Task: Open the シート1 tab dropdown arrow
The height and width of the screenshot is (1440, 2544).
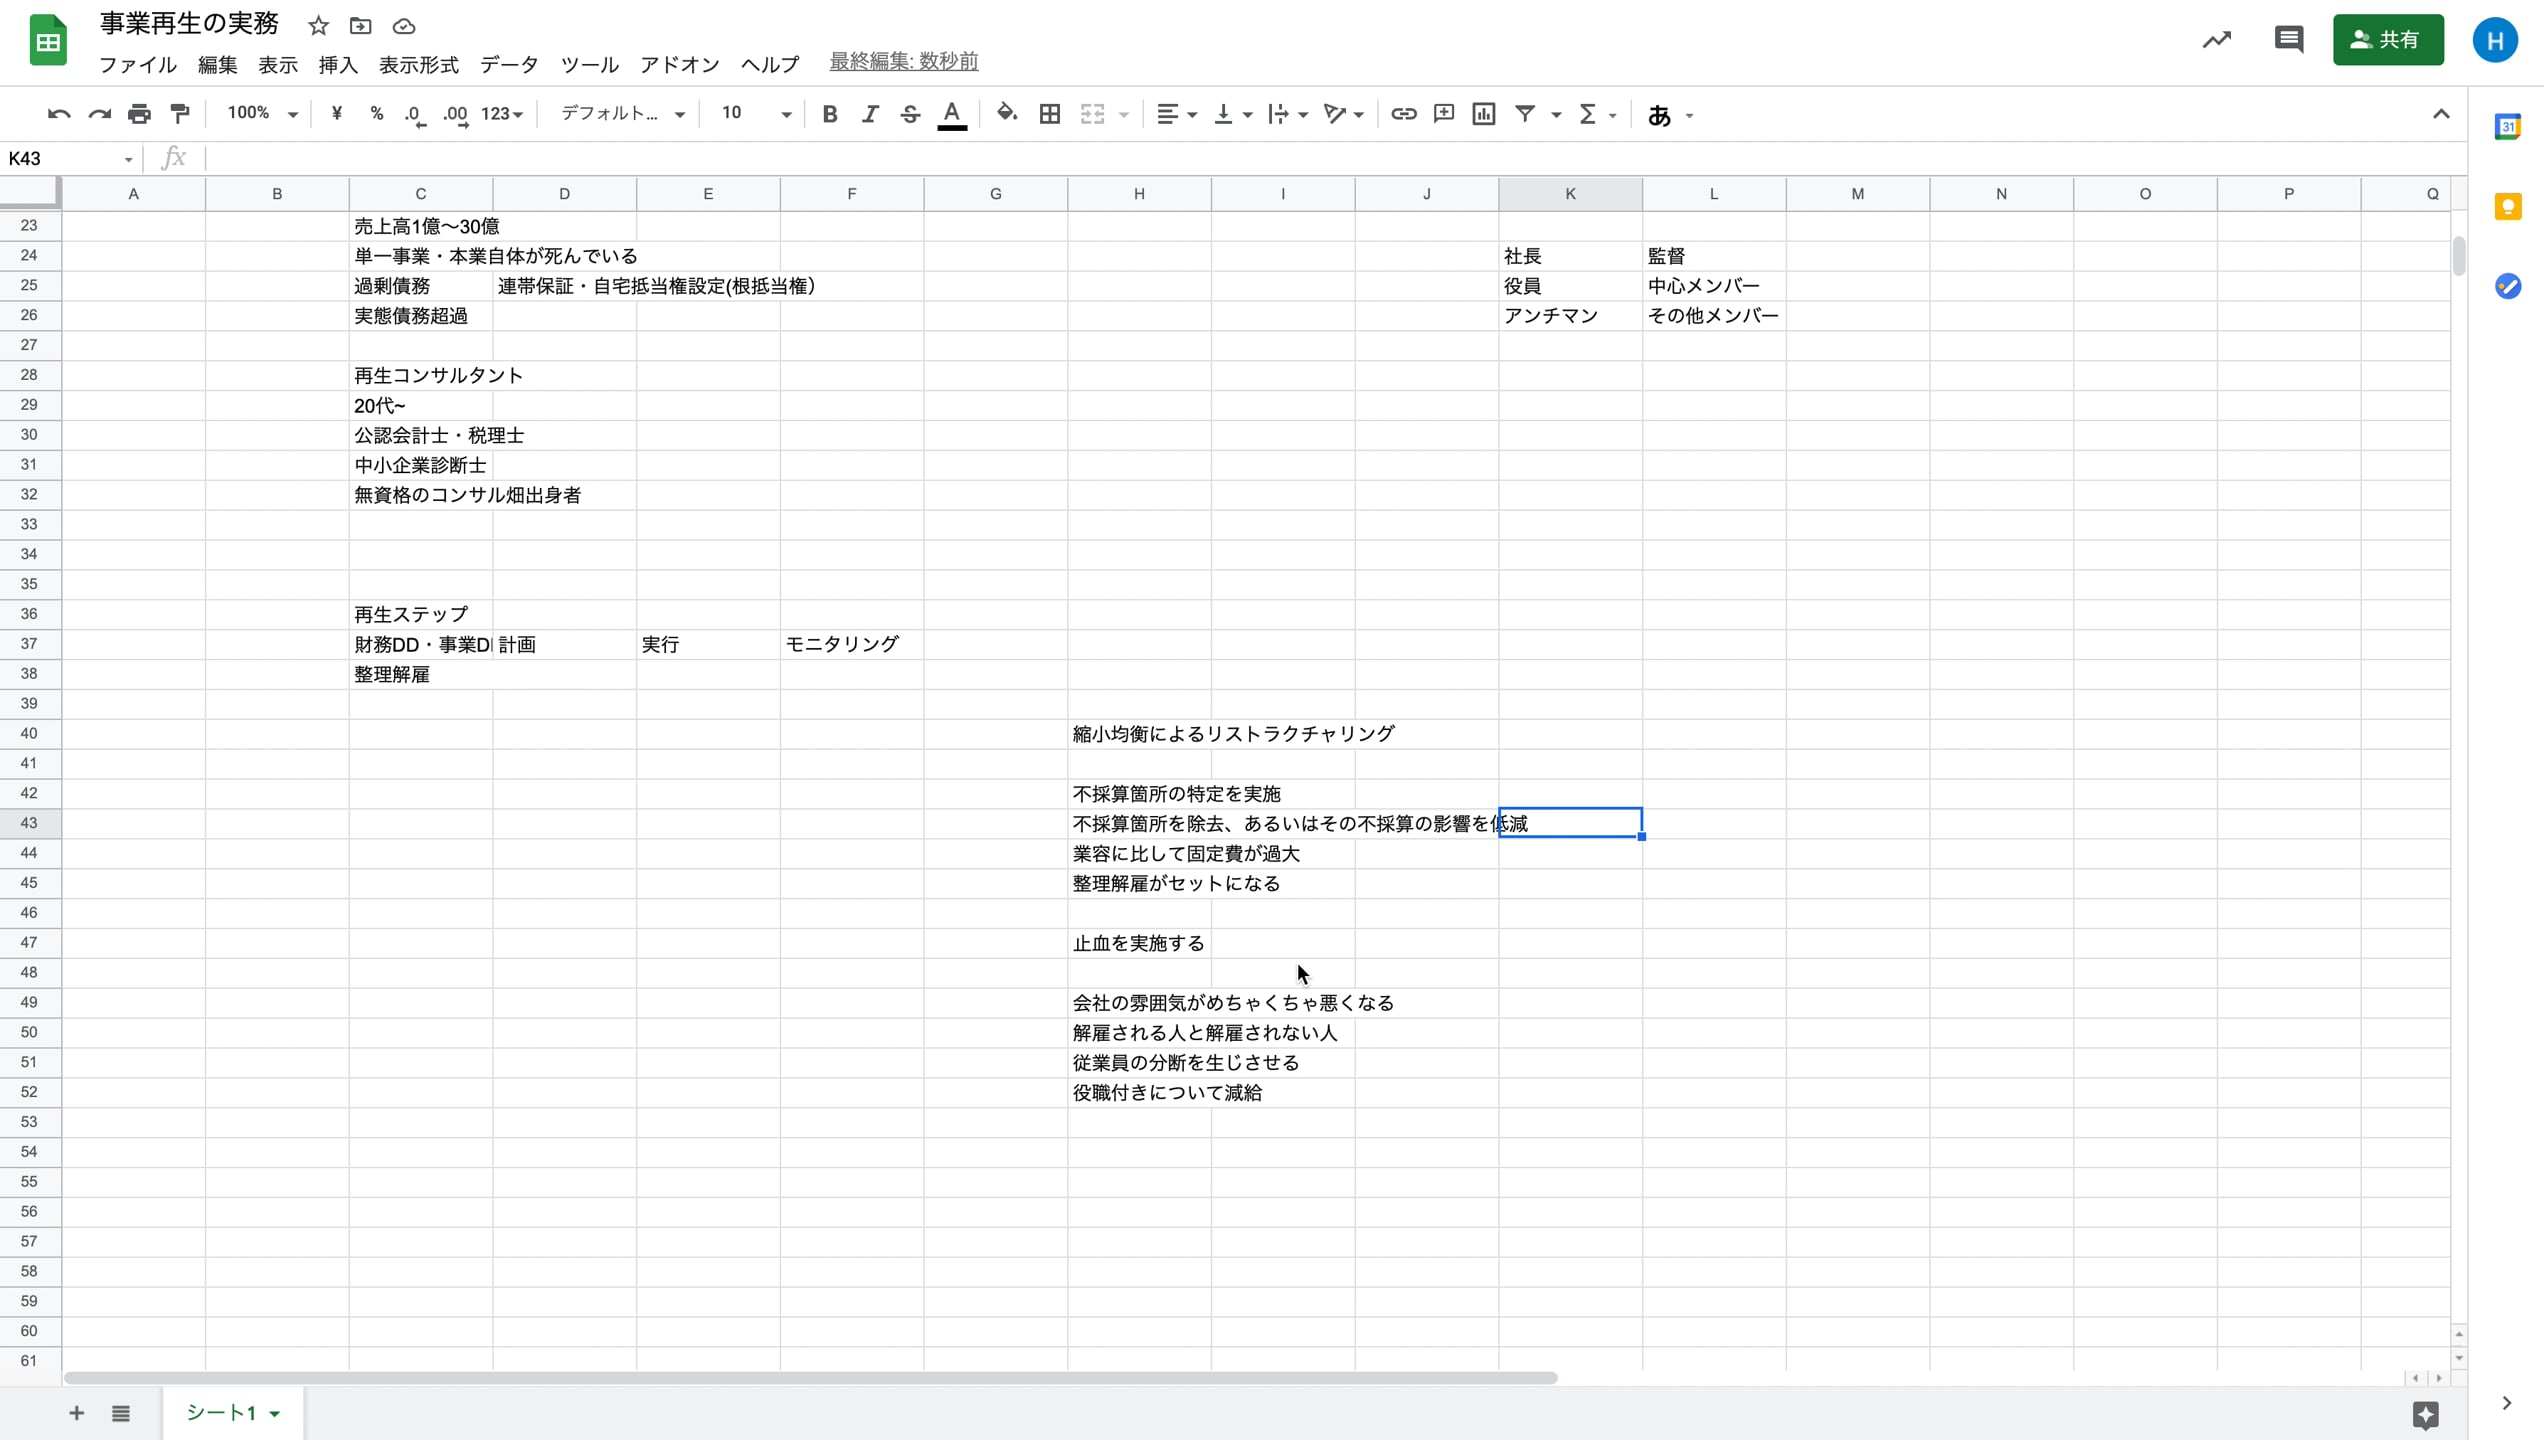Action: tap(275, 1414)
